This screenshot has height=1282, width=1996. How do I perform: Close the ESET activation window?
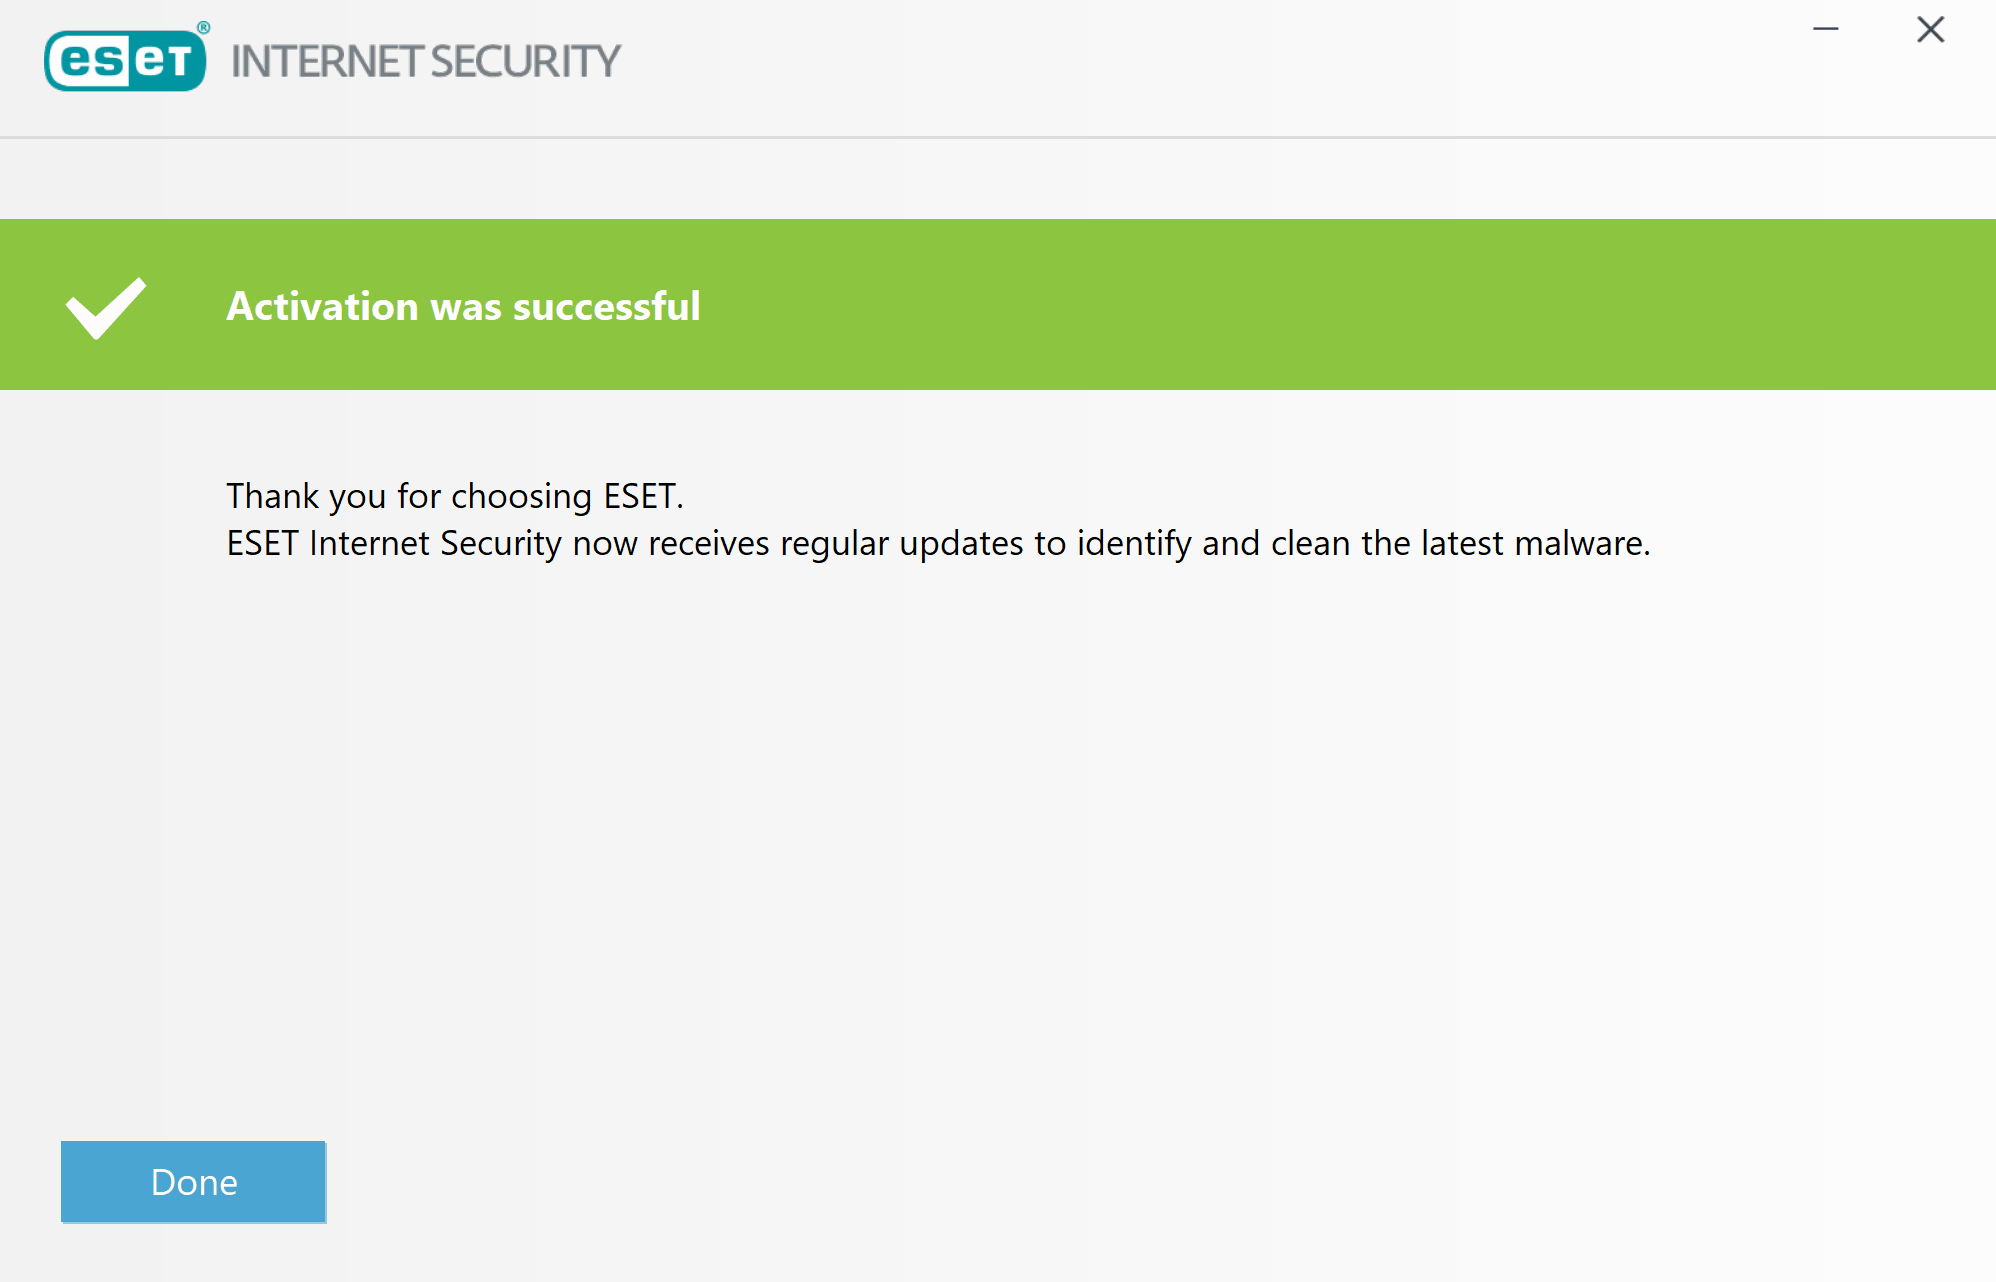click(x=1930, y=30)
